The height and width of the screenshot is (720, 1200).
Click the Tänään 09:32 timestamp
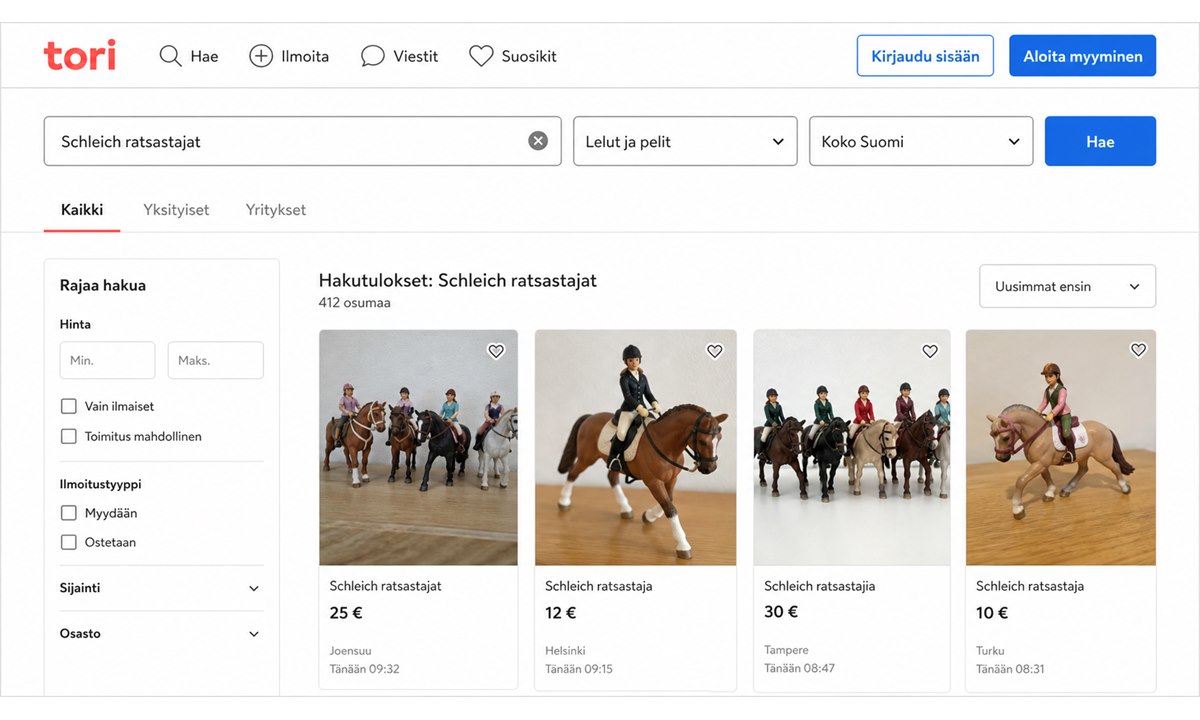click(x=365, y=669)
